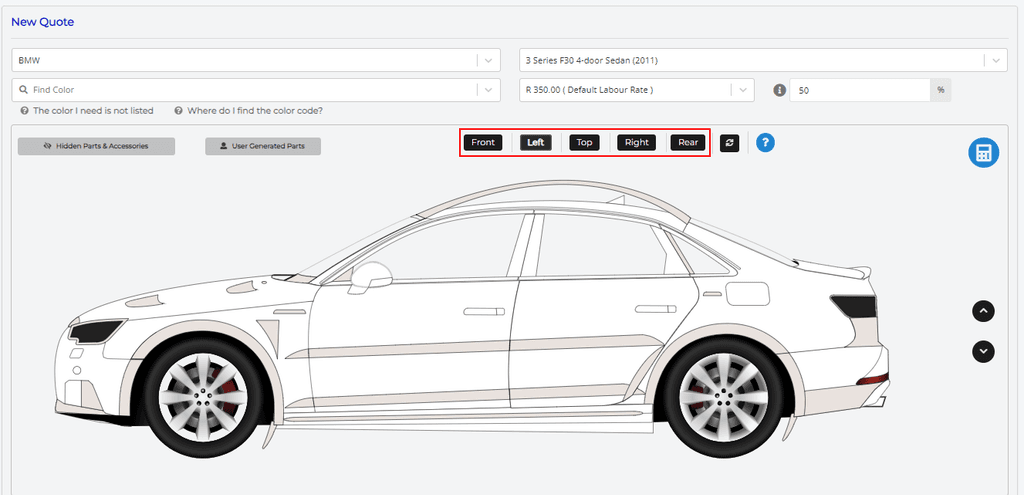
Task: Switch to the Front view
Action: (483, 142)
